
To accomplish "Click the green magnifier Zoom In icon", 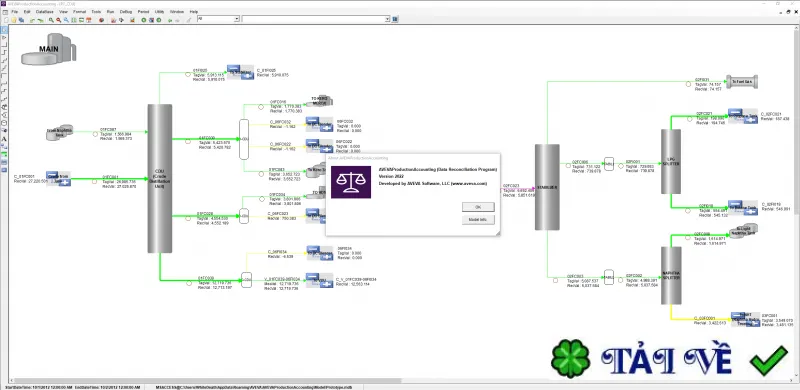I will point(51,20).
